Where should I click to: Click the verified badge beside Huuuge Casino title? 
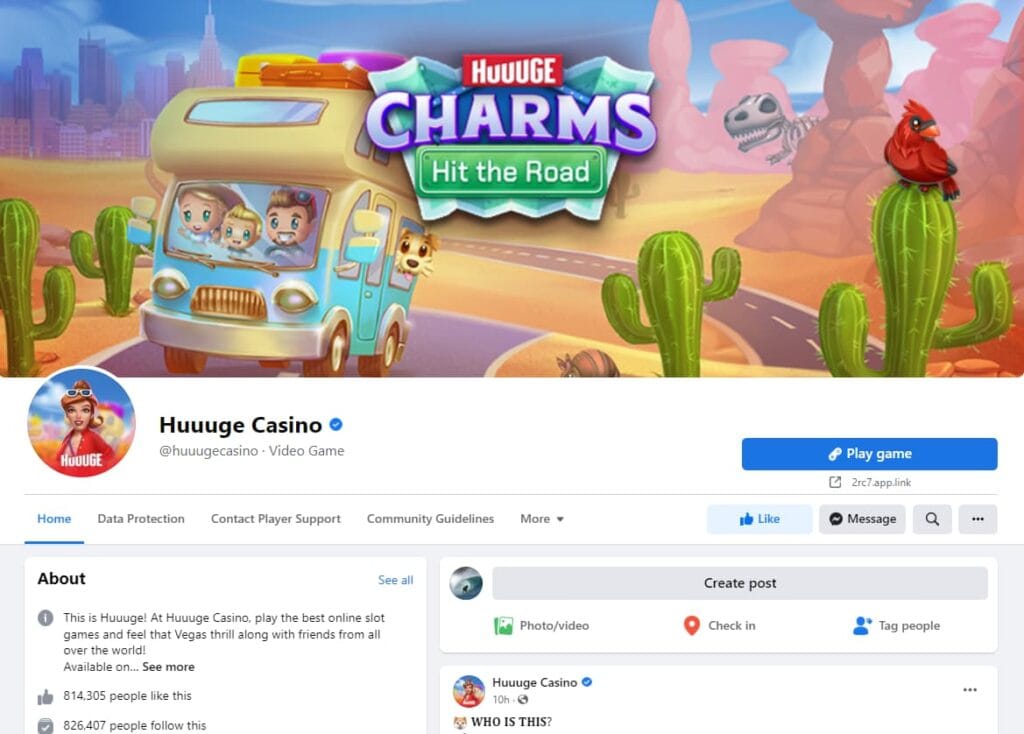pos(336,424)
